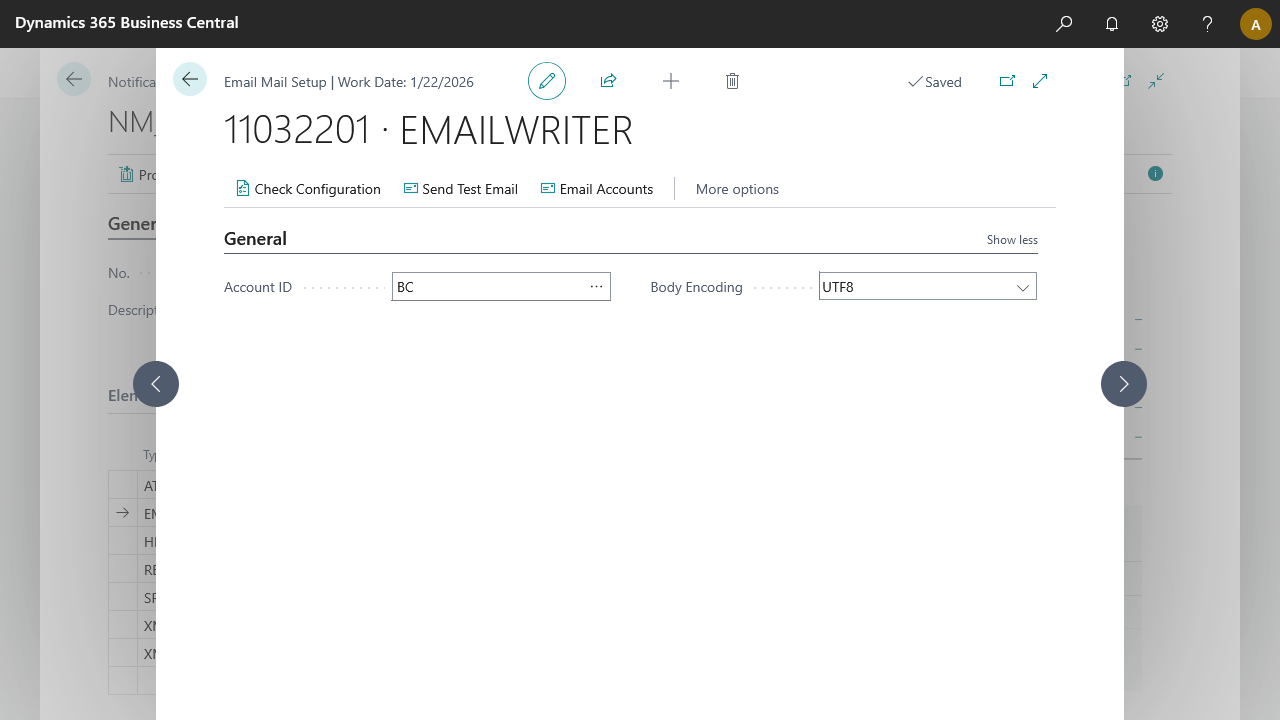Open the Account ID lookup ellipsis
This screenshot has height=720, width=1280.
pyautogui.click(x=597, y=287)
